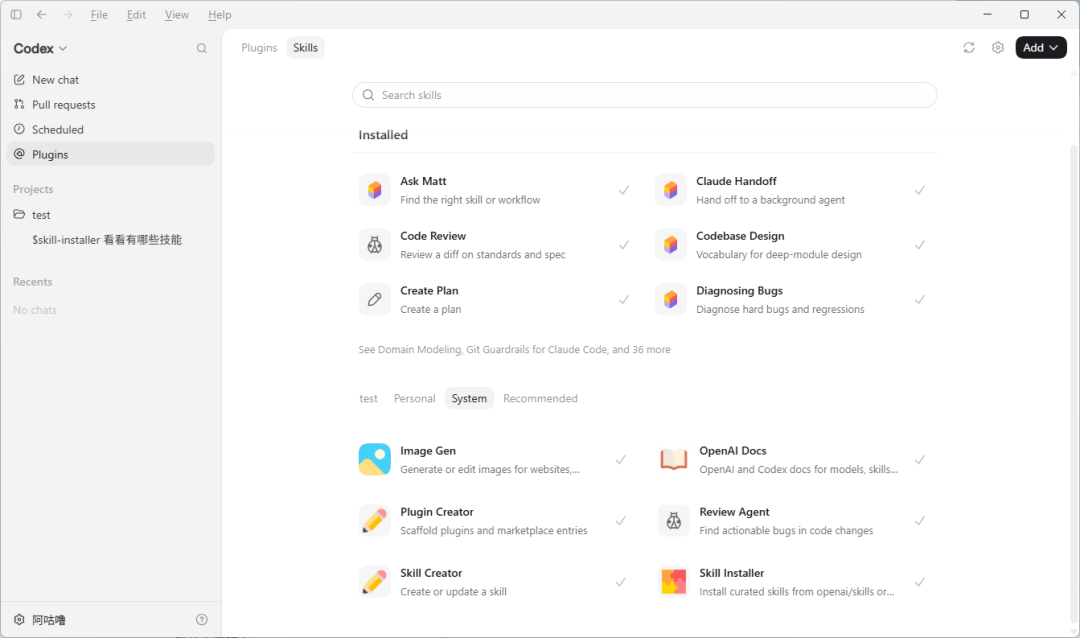Open the Image Gen skill title
1080x638 pixels.
pyautogui.click(x=428, y=451)
